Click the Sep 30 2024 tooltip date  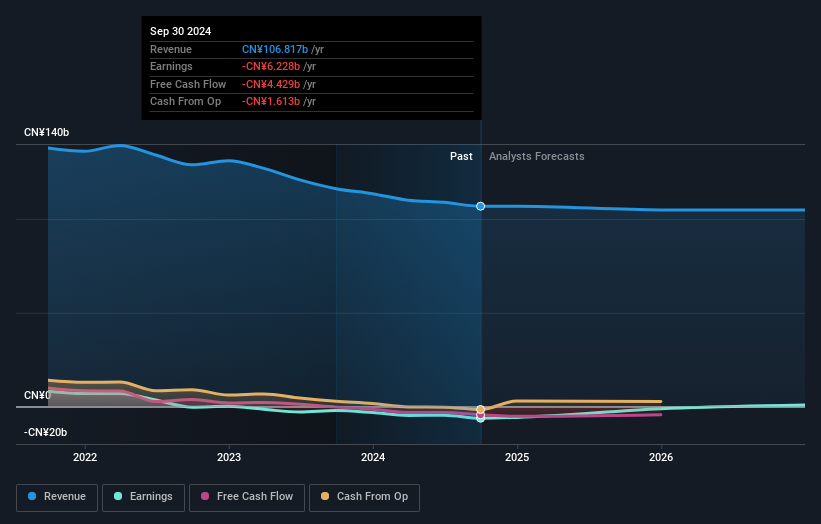pos(181,31)
